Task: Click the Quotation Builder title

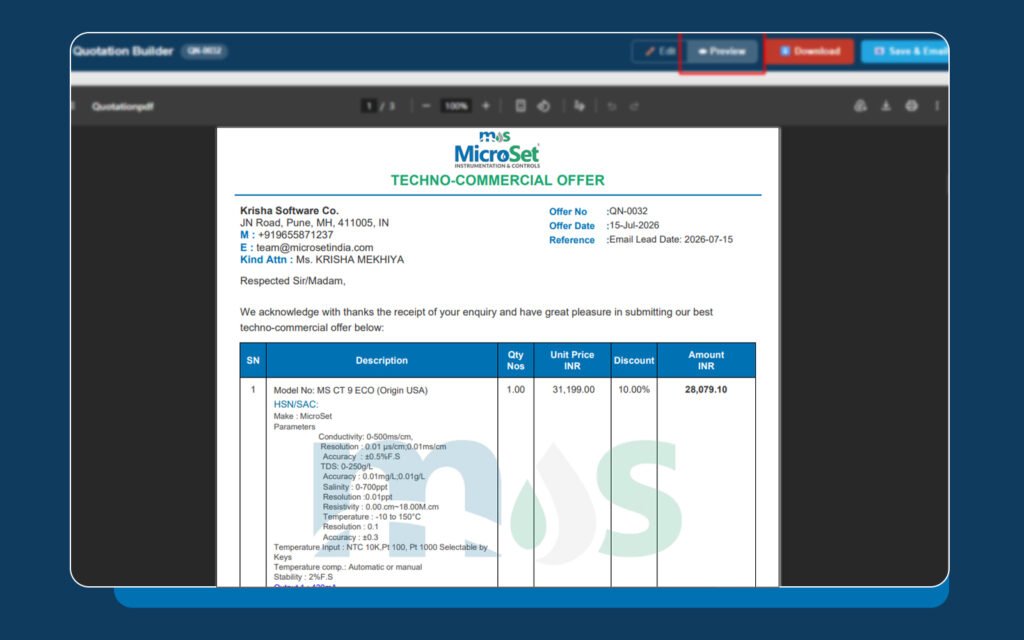Action: pos(123,51)
